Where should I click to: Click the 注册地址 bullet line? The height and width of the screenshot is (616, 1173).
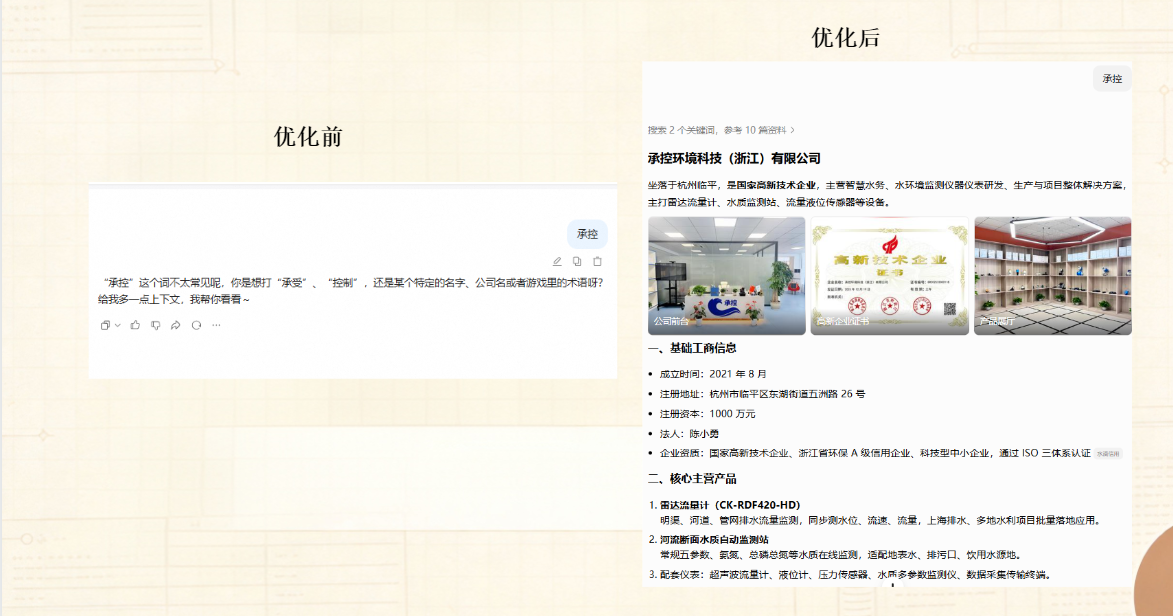pyautogui.click(x=762, y=394)
